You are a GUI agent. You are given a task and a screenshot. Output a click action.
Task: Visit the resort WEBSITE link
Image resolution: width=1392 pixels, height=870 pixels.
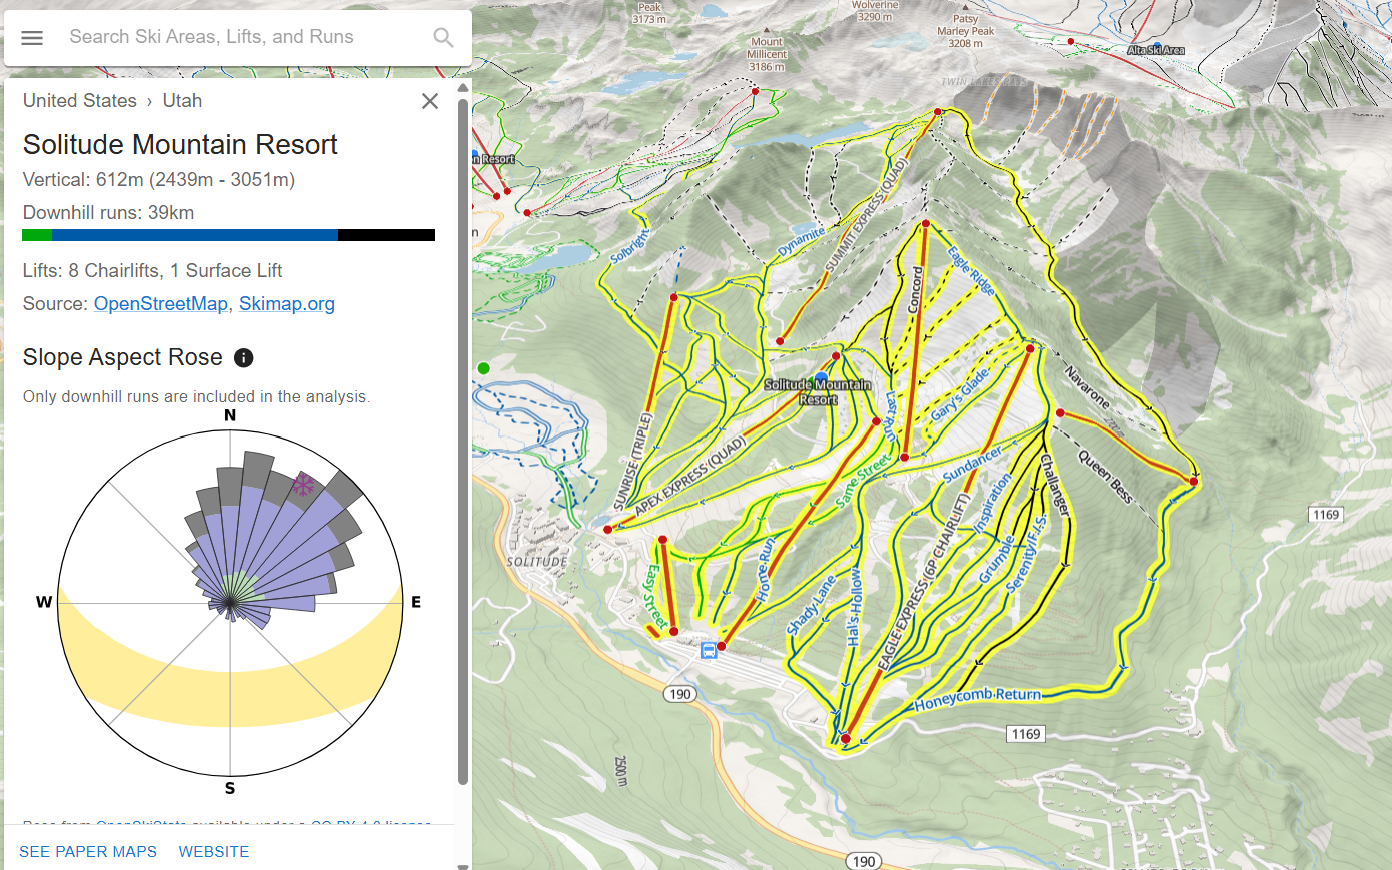214,852
